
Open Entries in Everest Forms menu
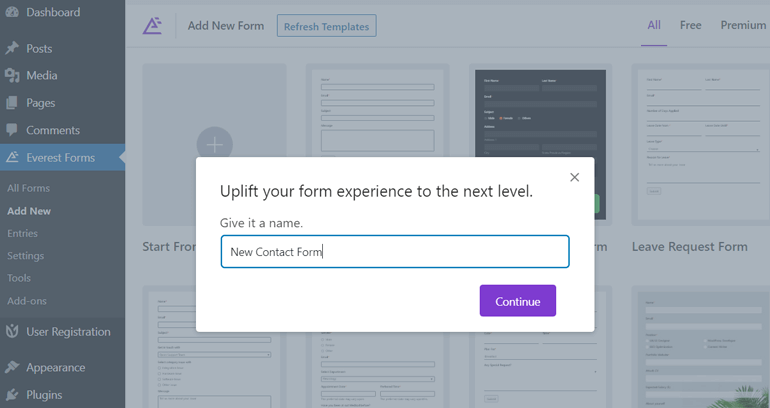[x=22, y=233]
